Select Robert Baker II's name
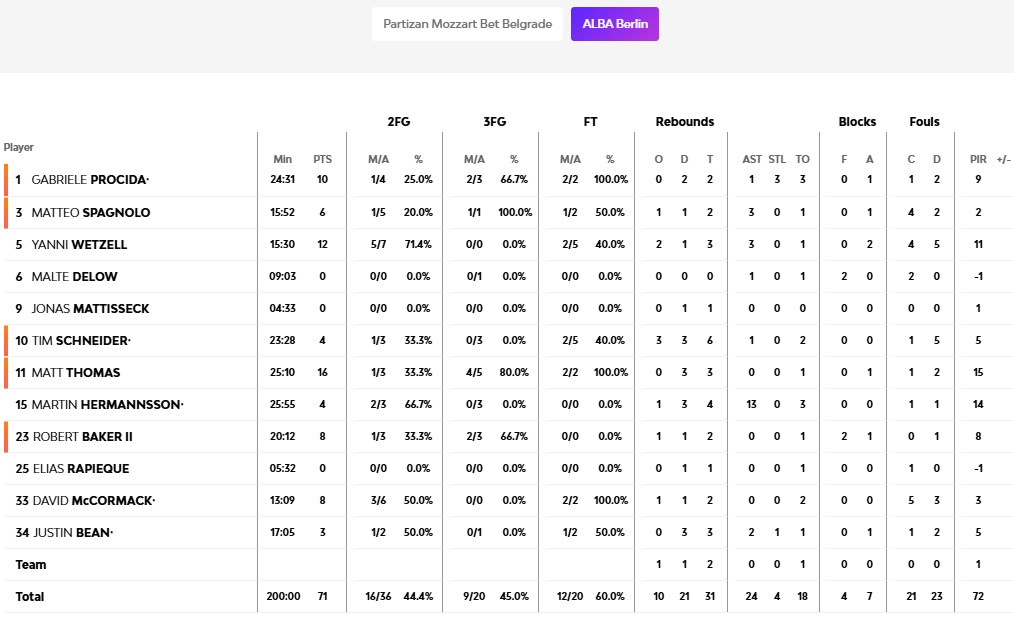Image resolution: width=1014 pixels, height=621 pixels. (x=83, y=437)
